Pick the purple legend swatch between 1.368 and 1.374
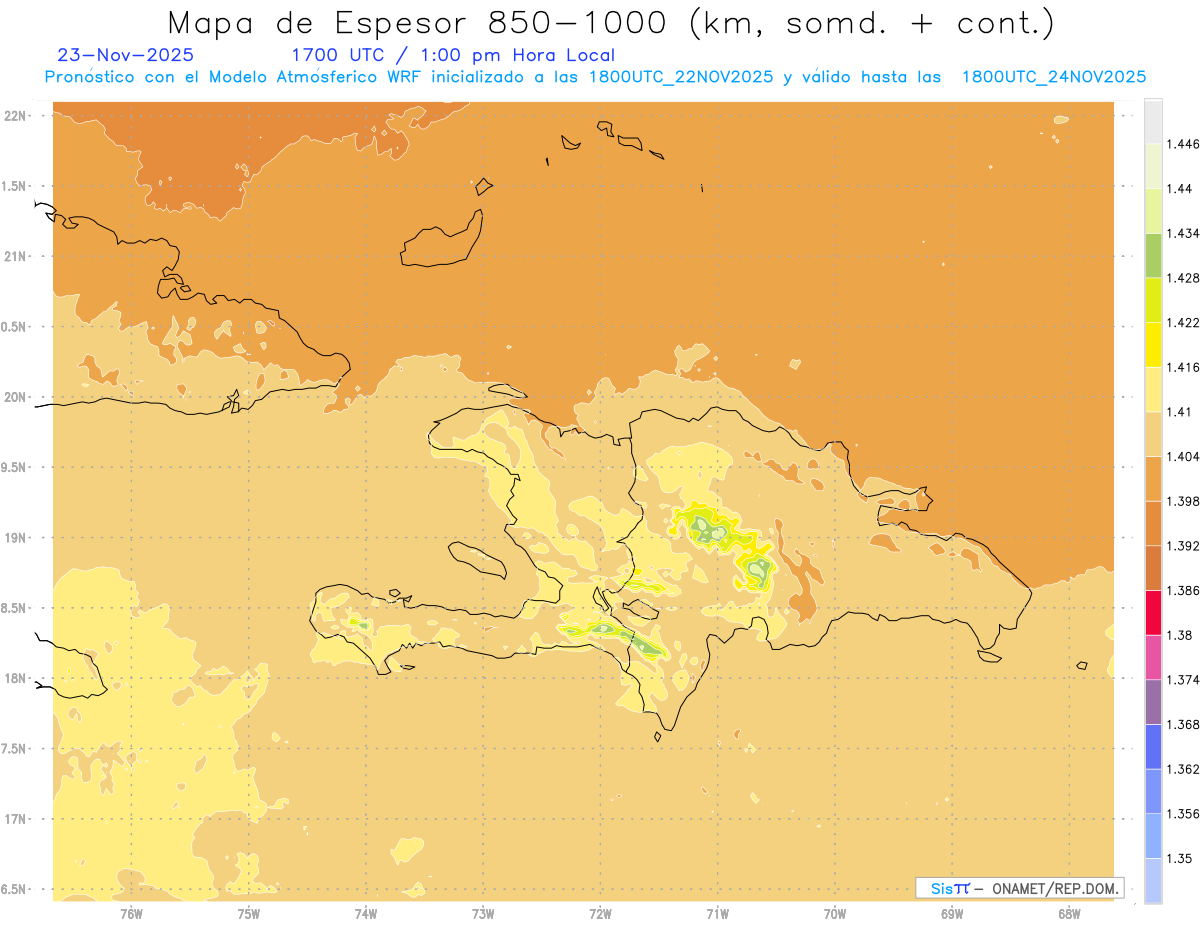Viewport: 1200px width, 927px height. pos(1153,701)
